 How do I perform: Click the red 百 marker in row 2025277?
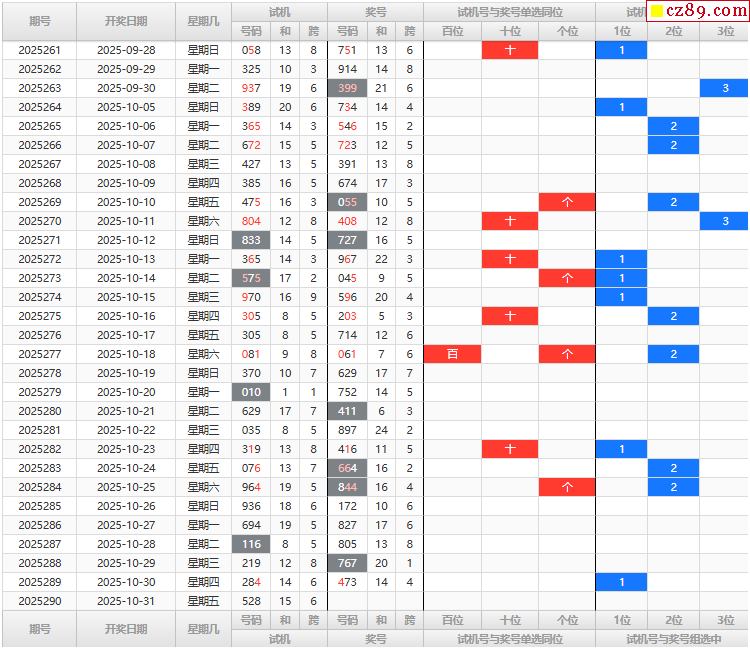coord(452,354)
